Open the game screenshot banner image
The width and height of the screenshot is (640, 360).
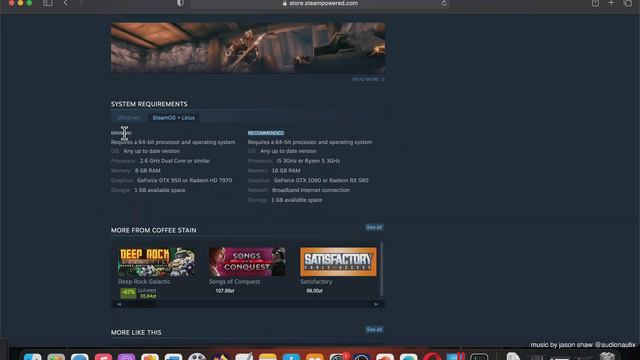(248, 48)
